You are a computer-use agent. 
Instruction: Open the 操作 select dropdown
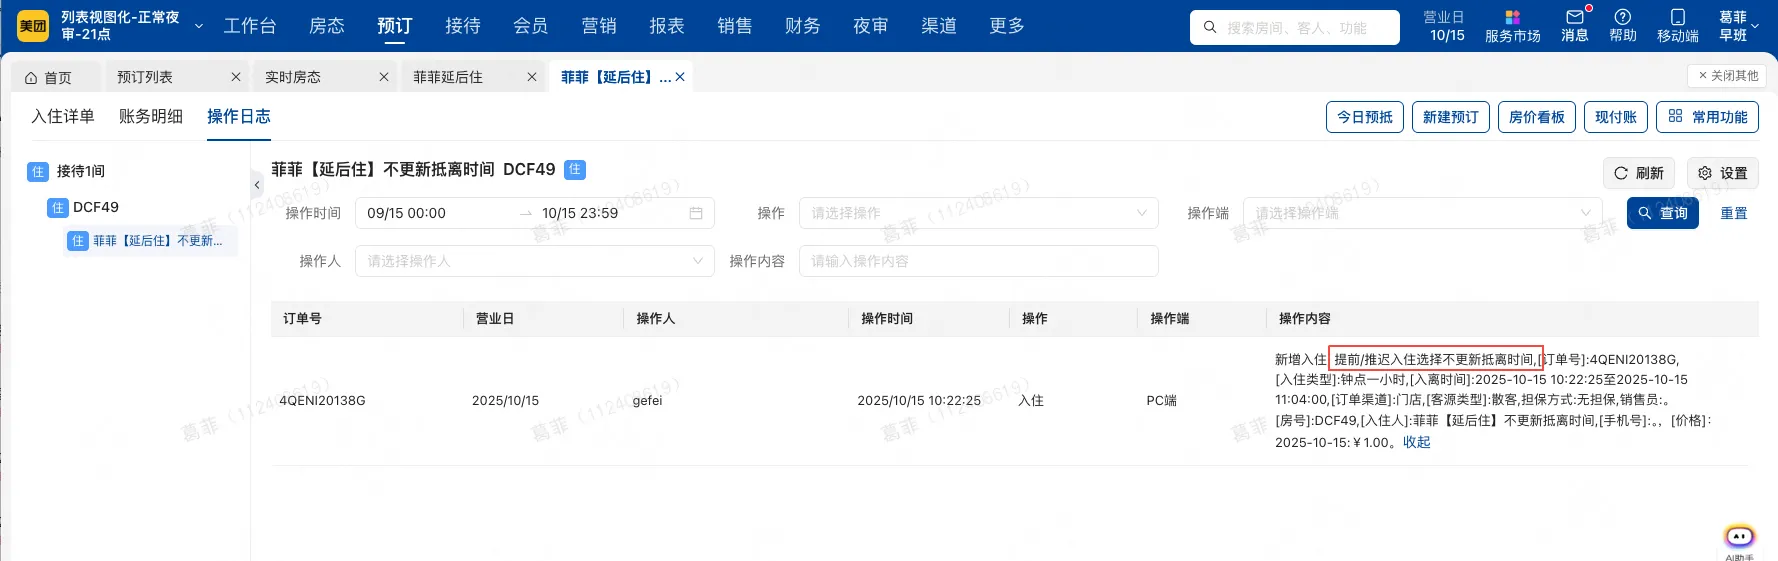click(x=978, y=213)
